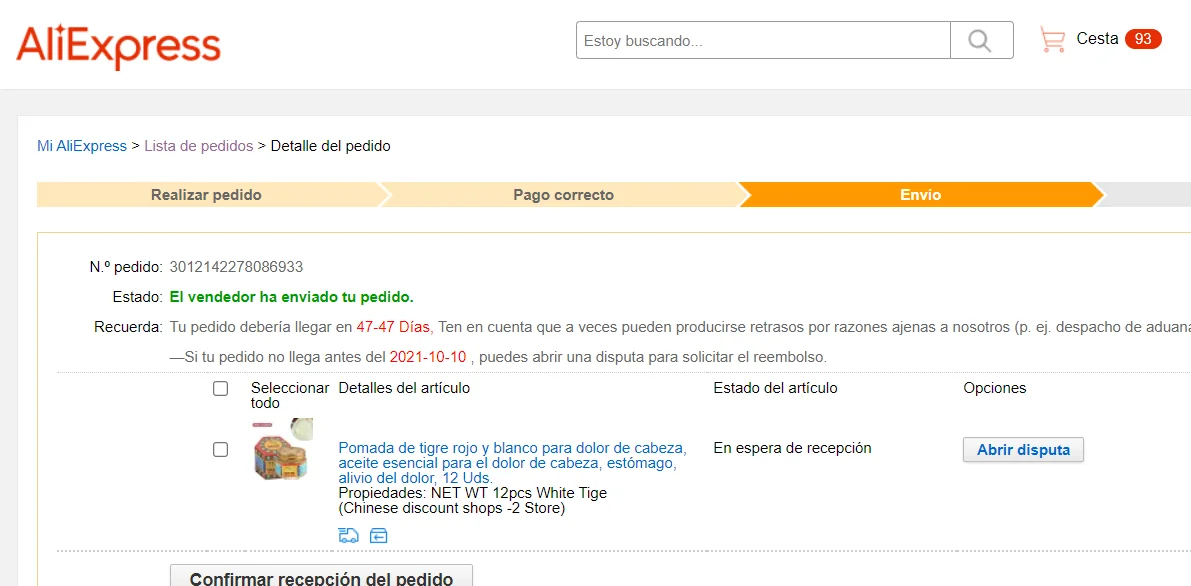The image size is (1191, 586).
Task: Click the status text El vendedor ha enviado
Action: point(292,296)
